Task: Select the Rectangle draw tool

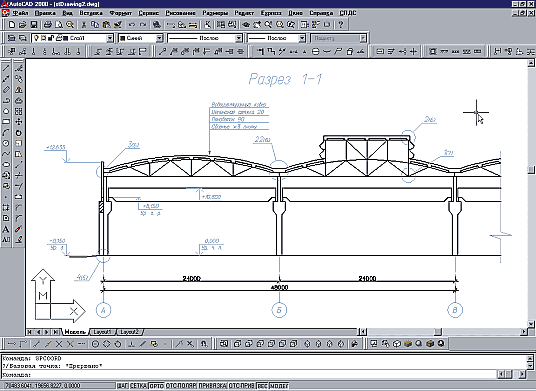Action: 6,122
